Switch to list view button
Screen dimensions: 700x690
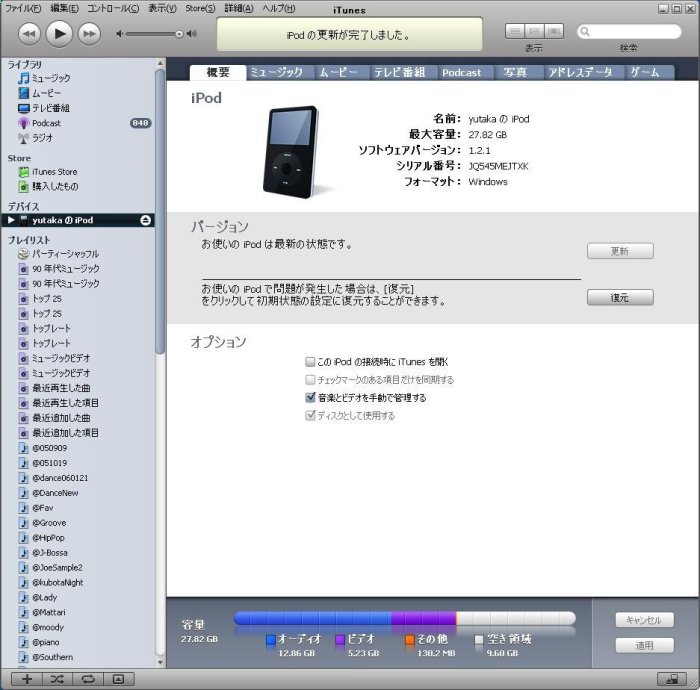tap(515, 31)
